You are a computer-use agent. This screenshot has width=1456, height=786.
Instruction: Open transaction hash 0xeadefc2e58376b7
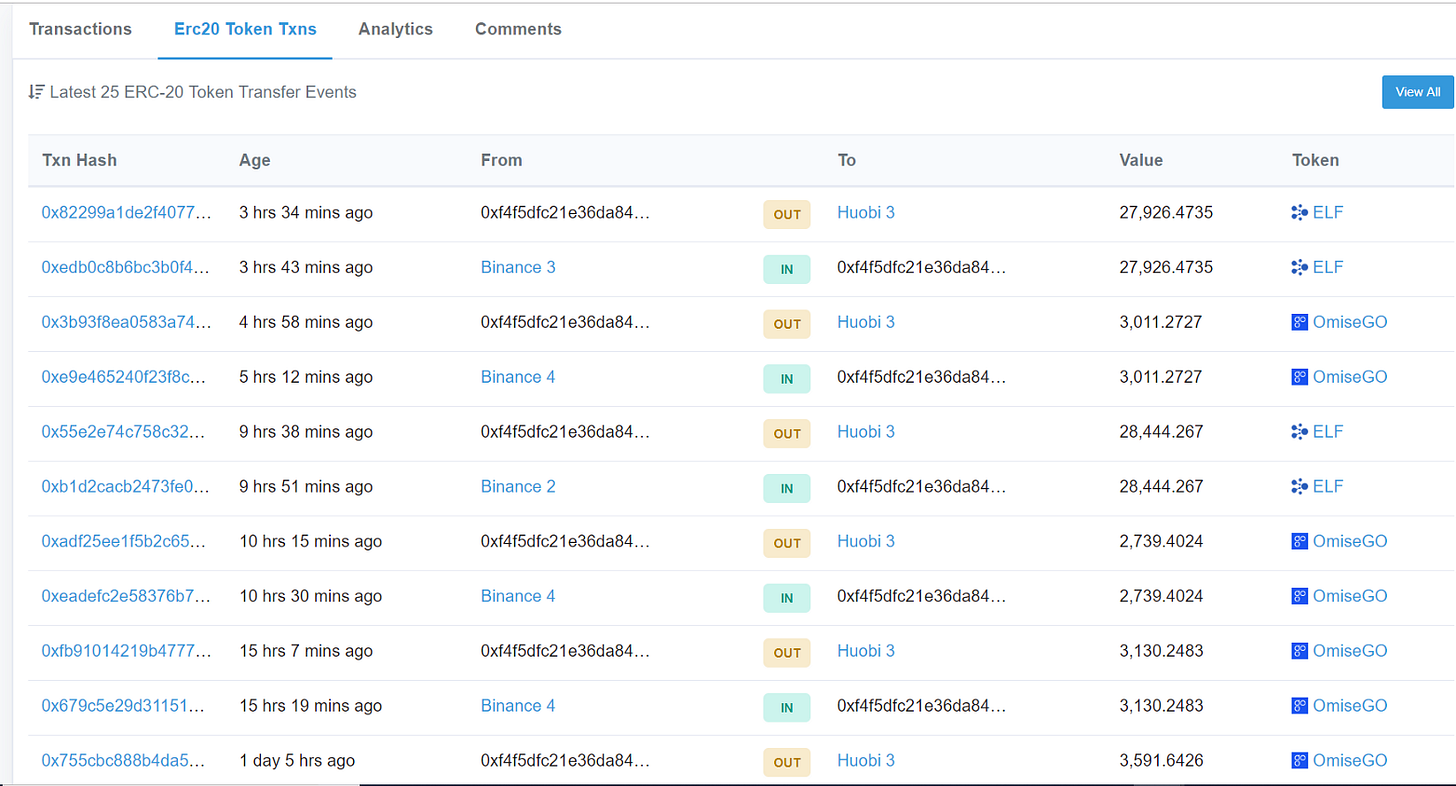coord(126,596)
